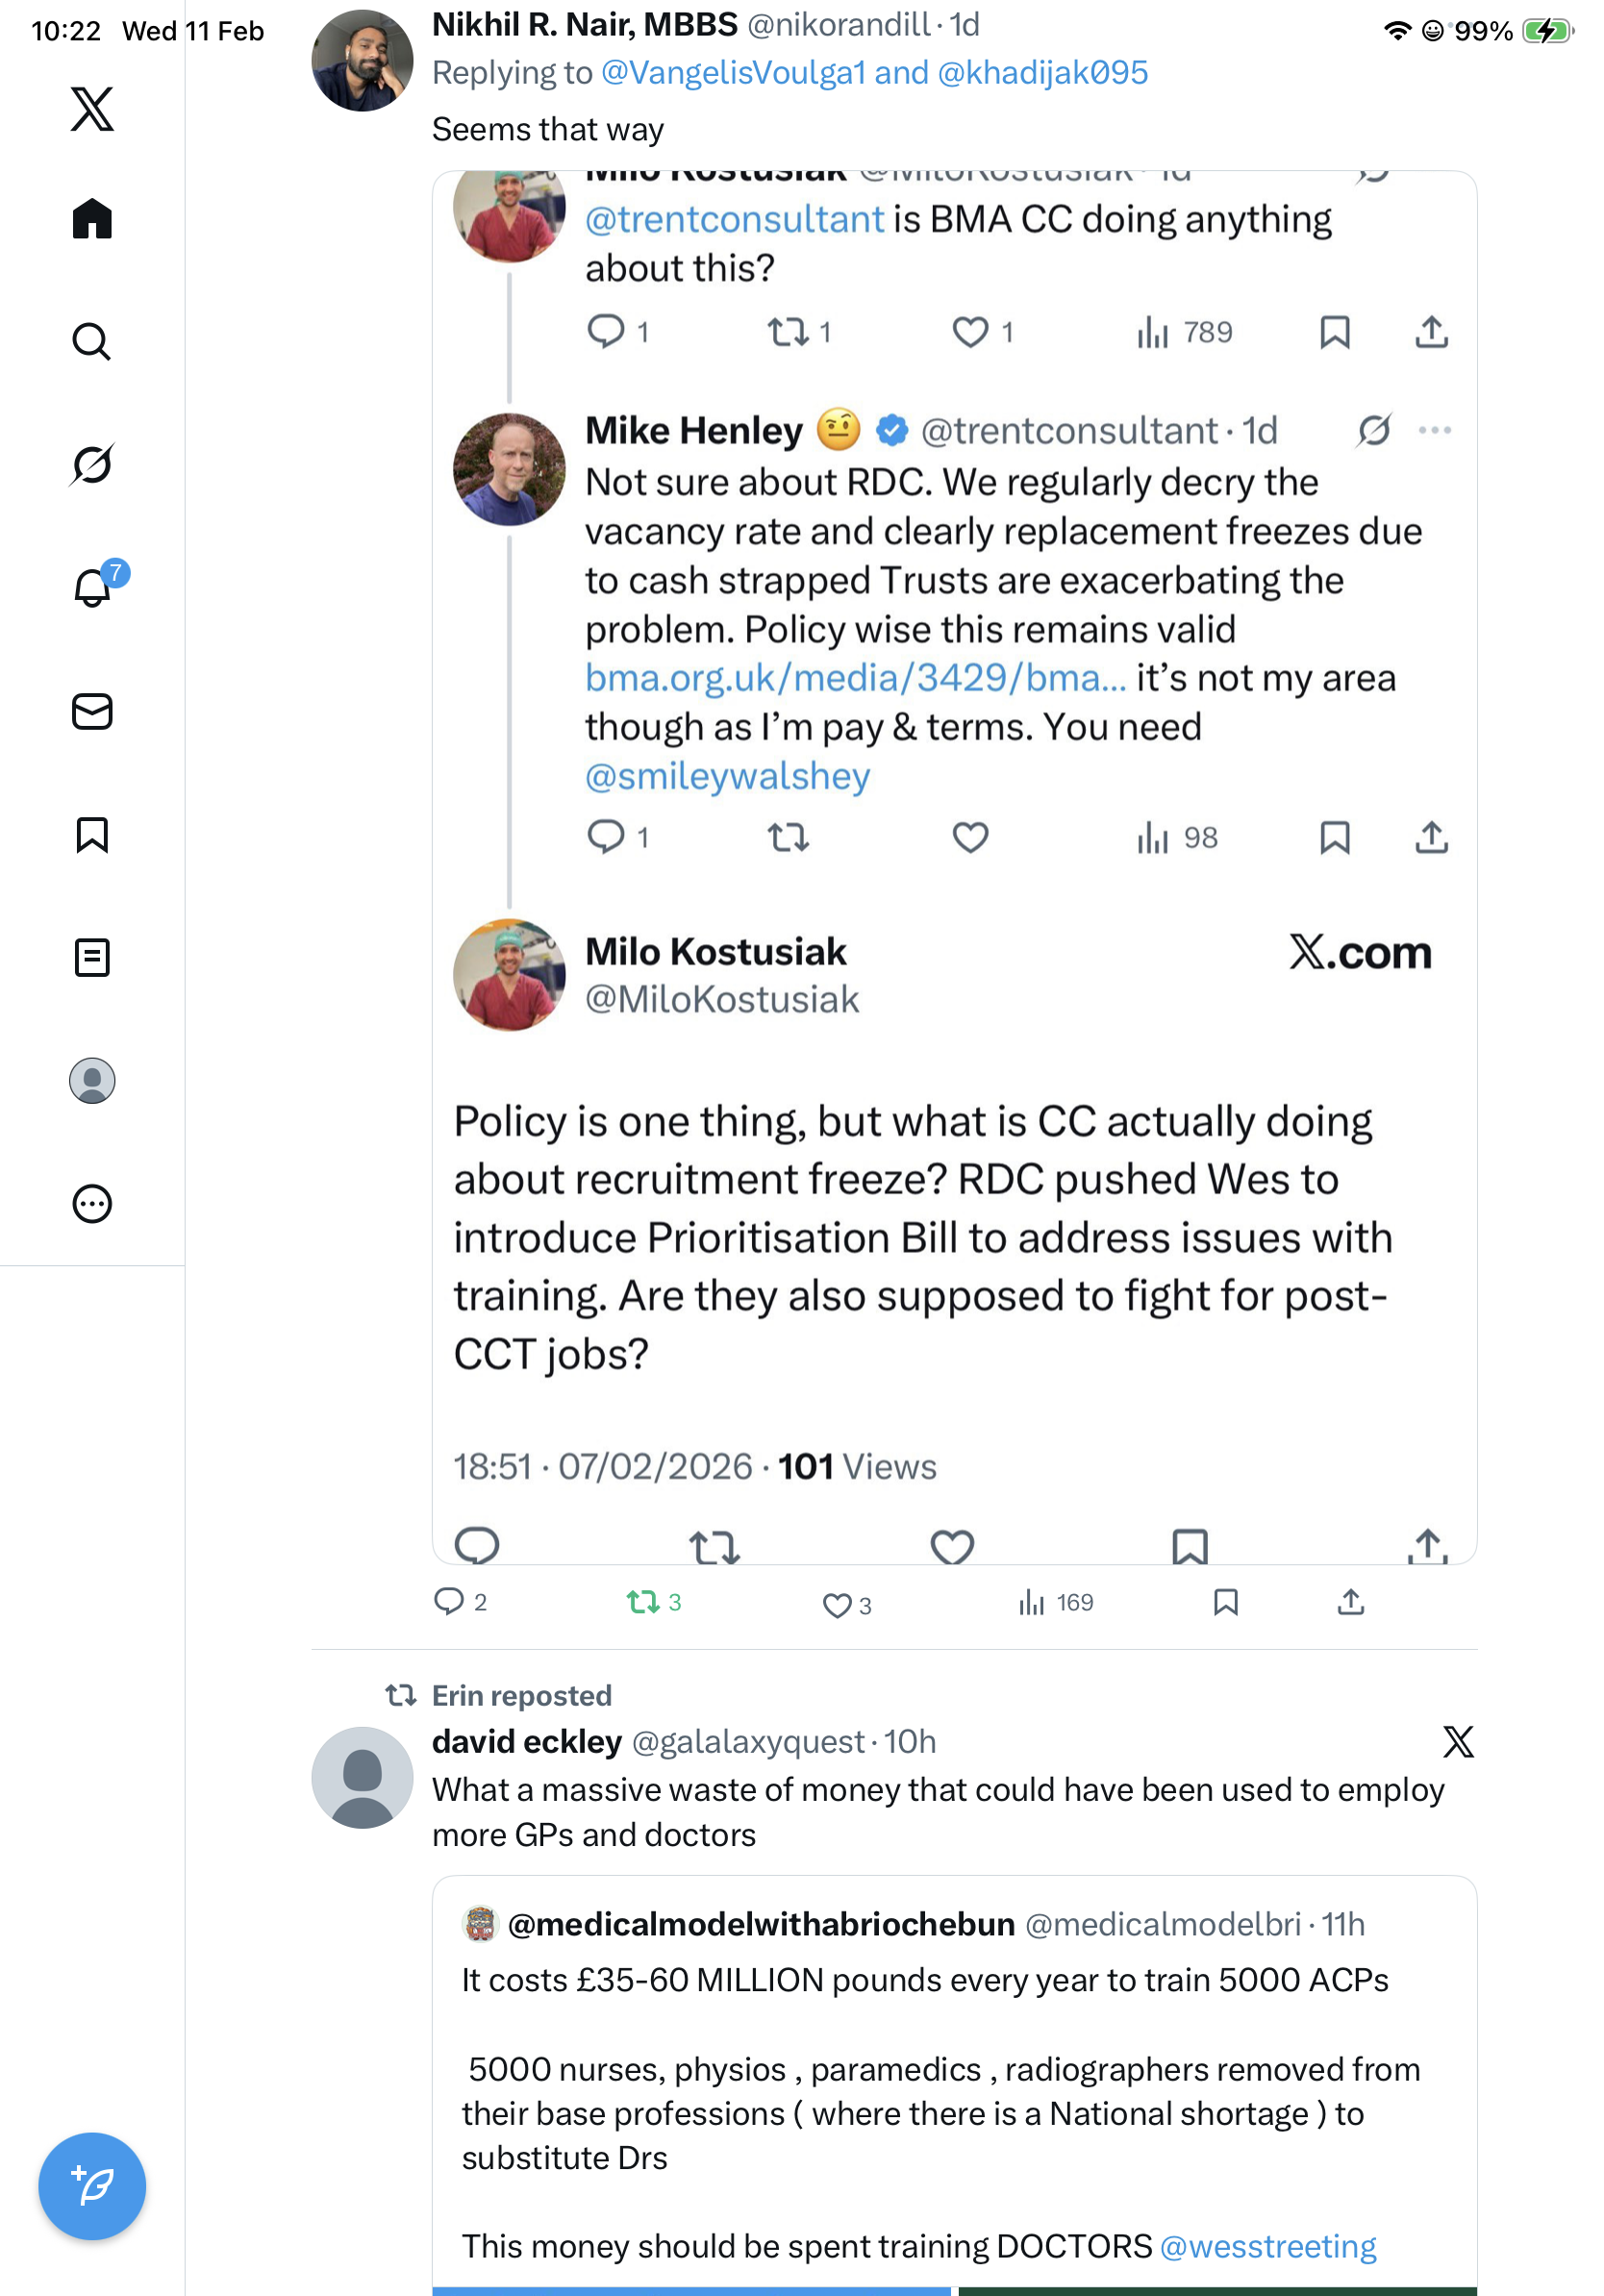The height and width of the screenshot is (2296, 1604).
Task: Bookmark Nikhil R. Nair's post
Action: [x=1225, y=1602]
